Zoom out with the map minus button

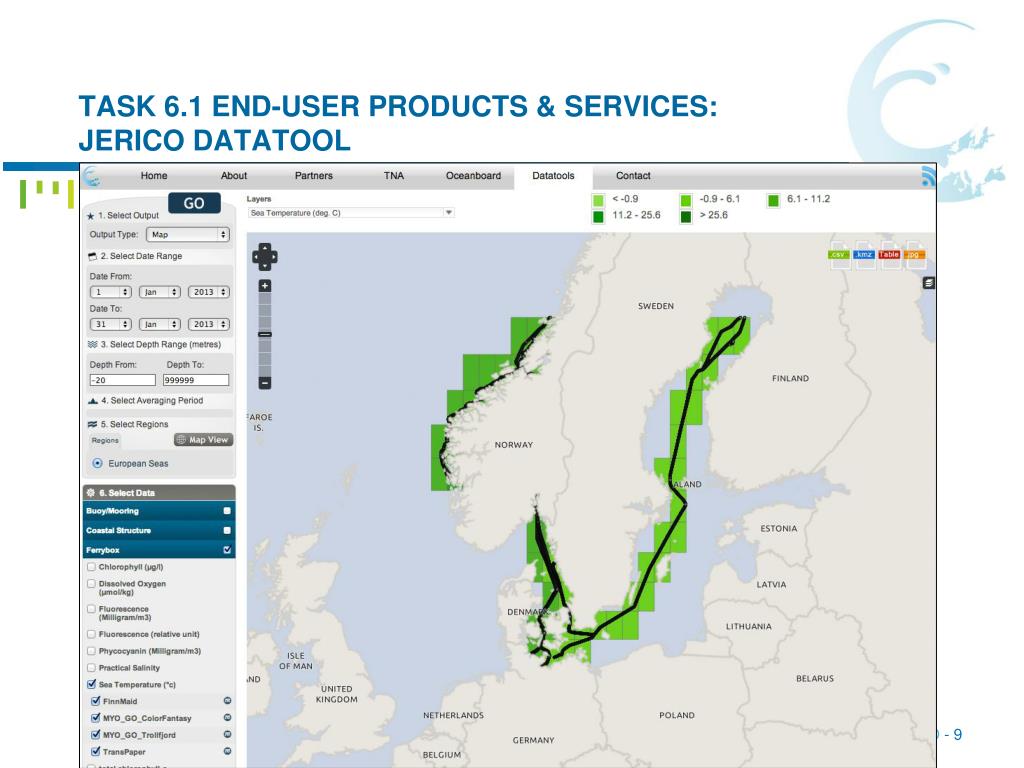coord(264,383)
